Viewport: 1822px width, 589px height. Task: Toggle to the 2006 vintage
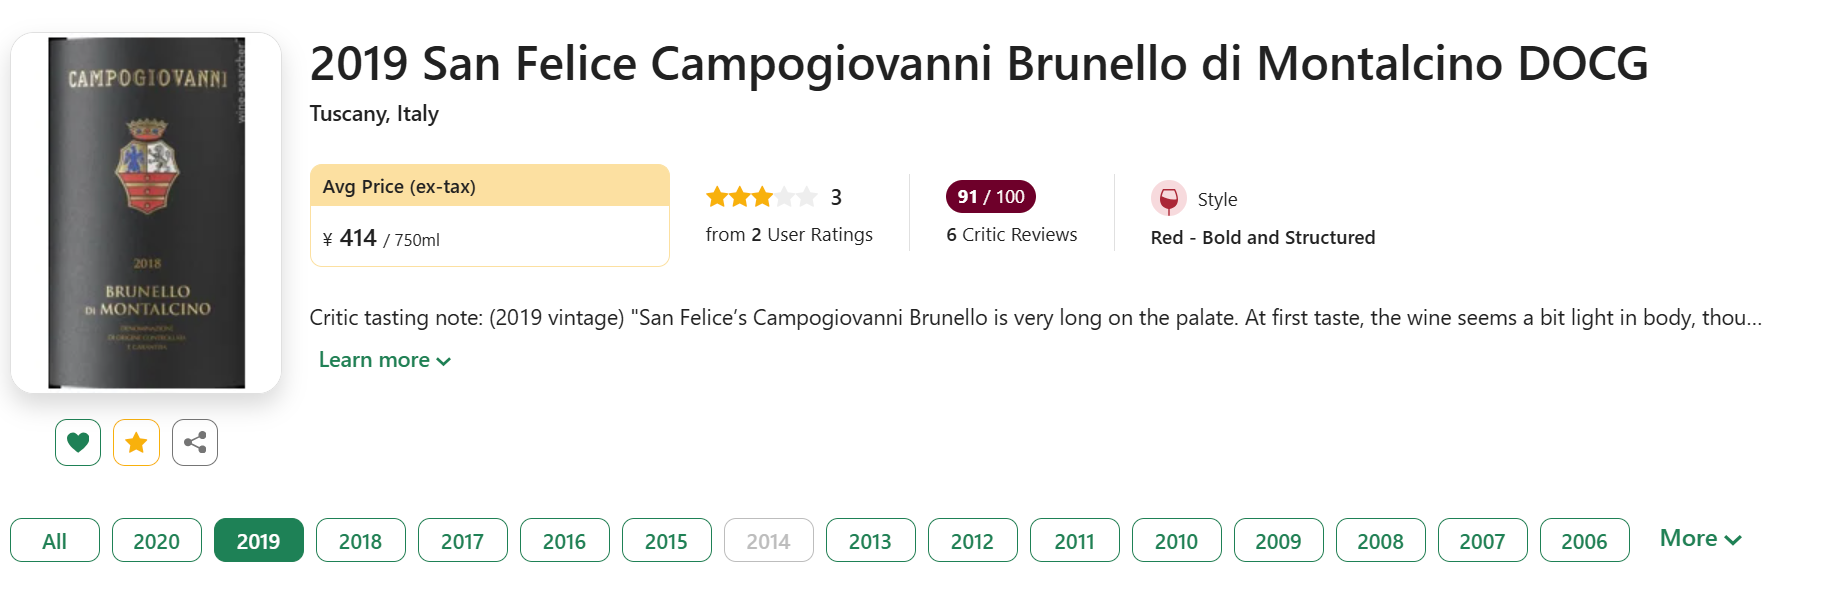pyautogui.click(x=1585, y=541)
